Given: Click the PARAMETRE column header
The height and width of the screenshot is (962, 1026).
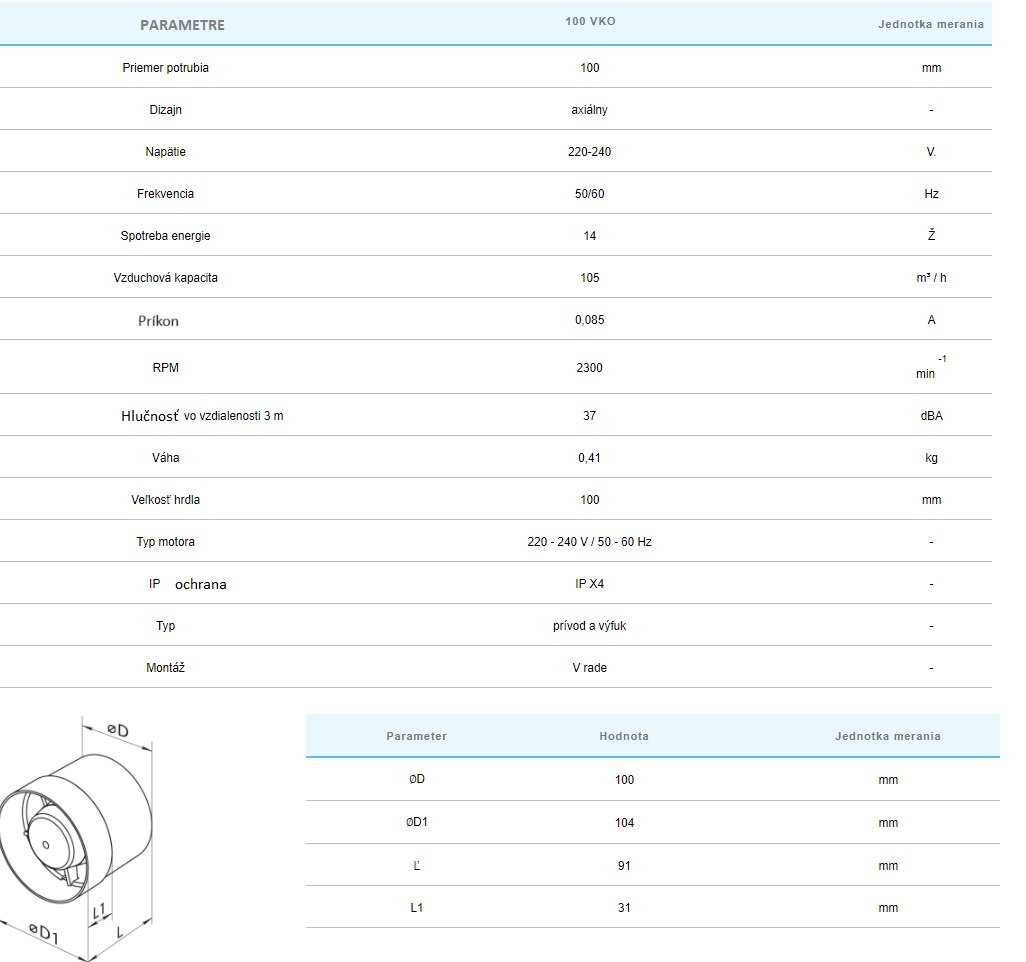Looking at the screenshot, I should [182, 25].
